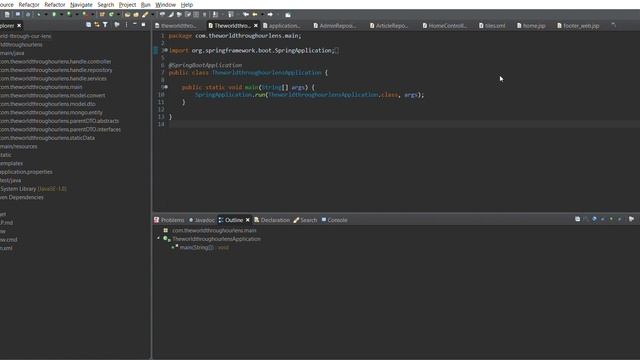
Task: Open the New Java Class dropdown arrow
Action: click(118, 14)
